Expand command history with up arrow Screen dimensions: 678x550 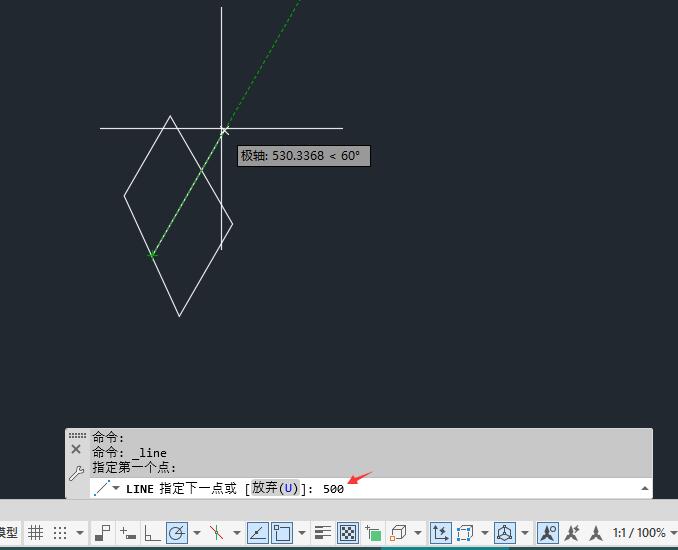point(645,488)
